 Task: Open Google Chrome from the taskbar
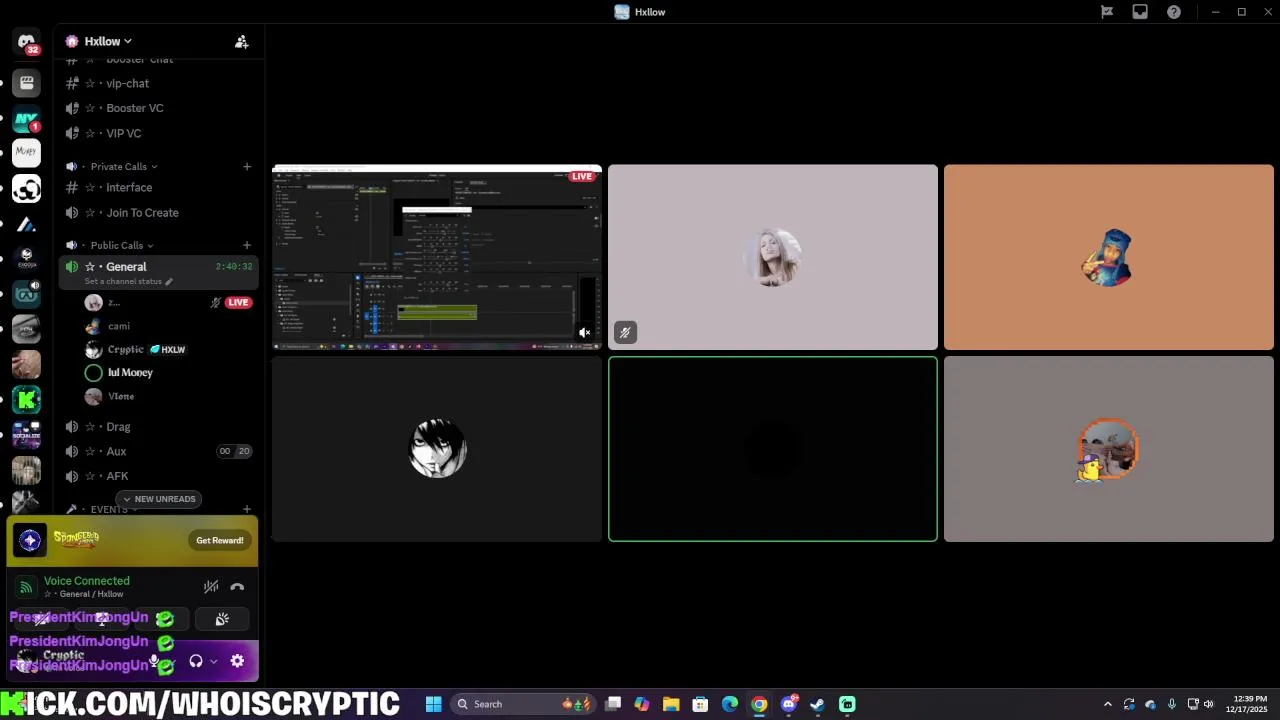point(759,704)
